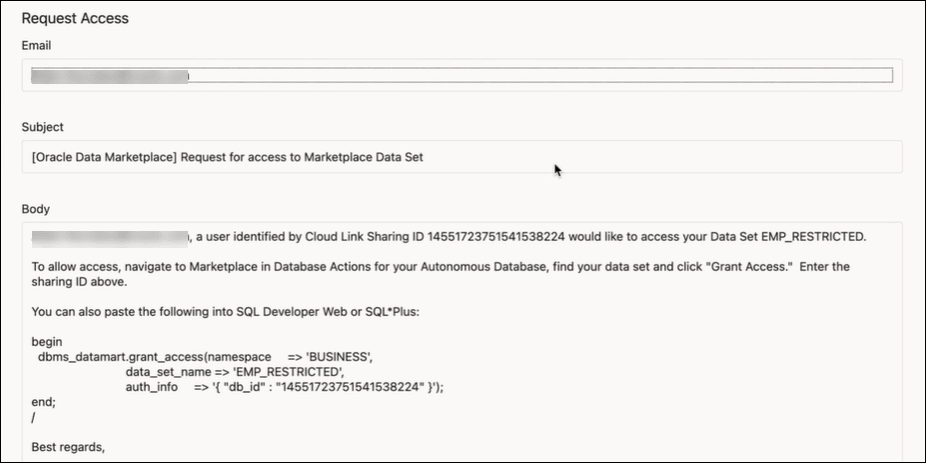This screenshot has width=926, height=463.
Task: Click the "Email" field label
Action: tap(36, 46)
